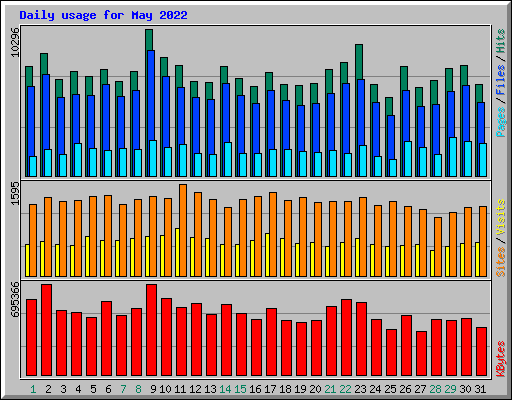Click day label 9 on the x-axis
This screenshot has width=512, height=400.
click(153, 389)
